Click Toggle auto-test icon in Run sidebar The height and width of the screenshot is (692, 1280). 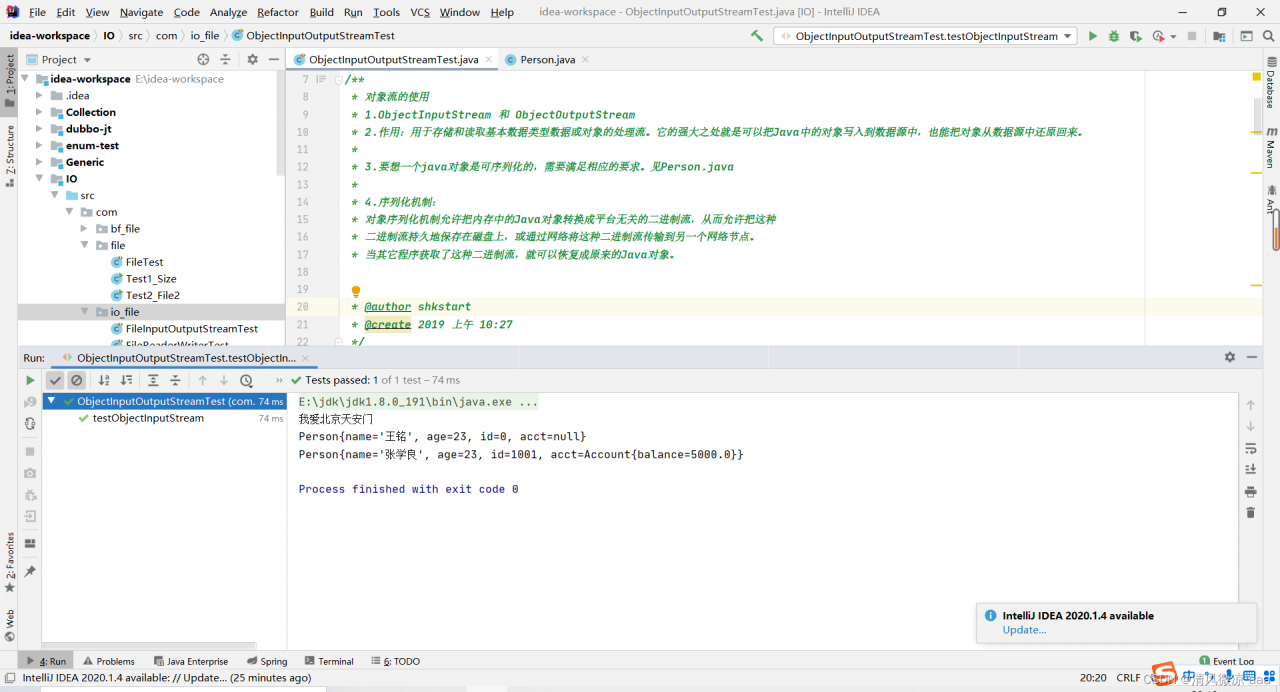tap(30, 424)
